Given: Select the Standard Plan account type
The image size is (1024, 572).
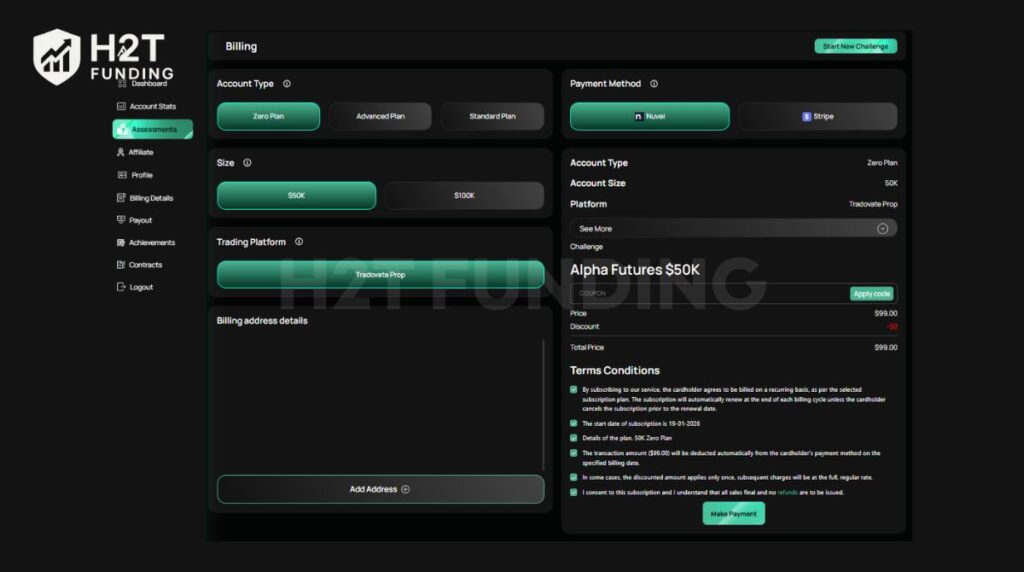Looking at the screenshot, I should pos(492,116).
